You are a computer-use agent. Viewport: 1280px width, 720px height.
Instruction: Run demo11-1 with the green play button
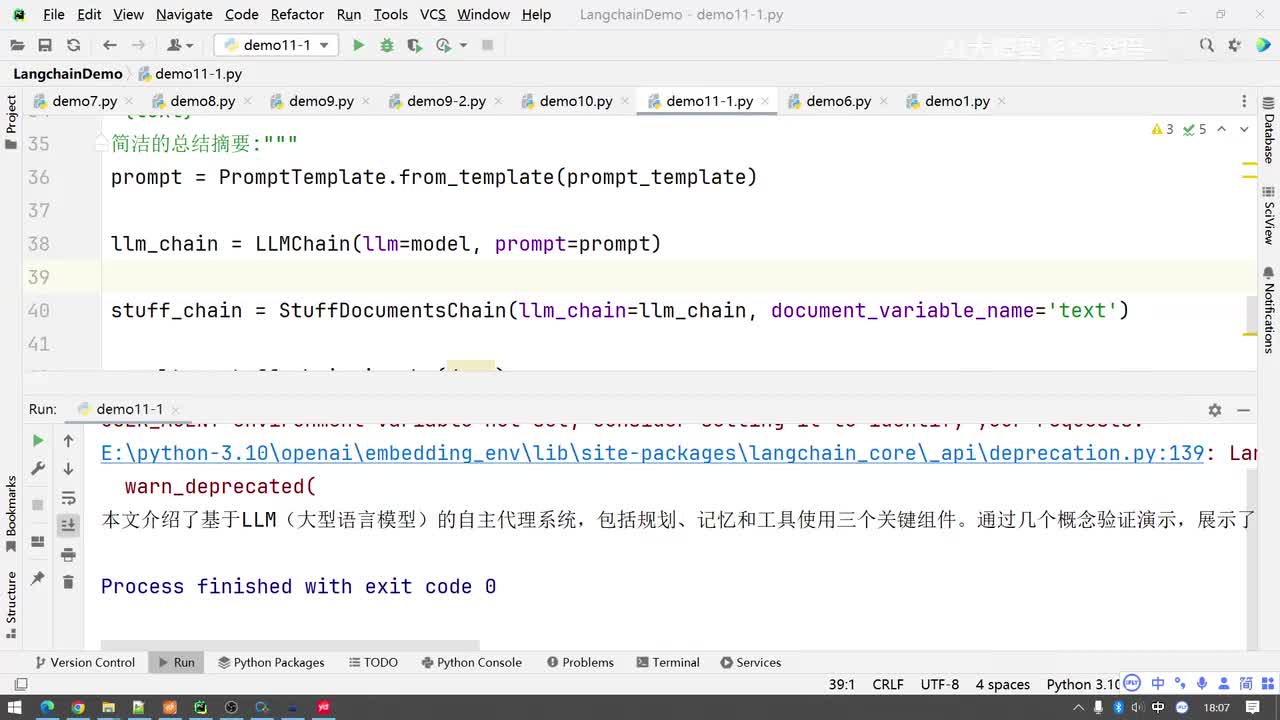358,45
